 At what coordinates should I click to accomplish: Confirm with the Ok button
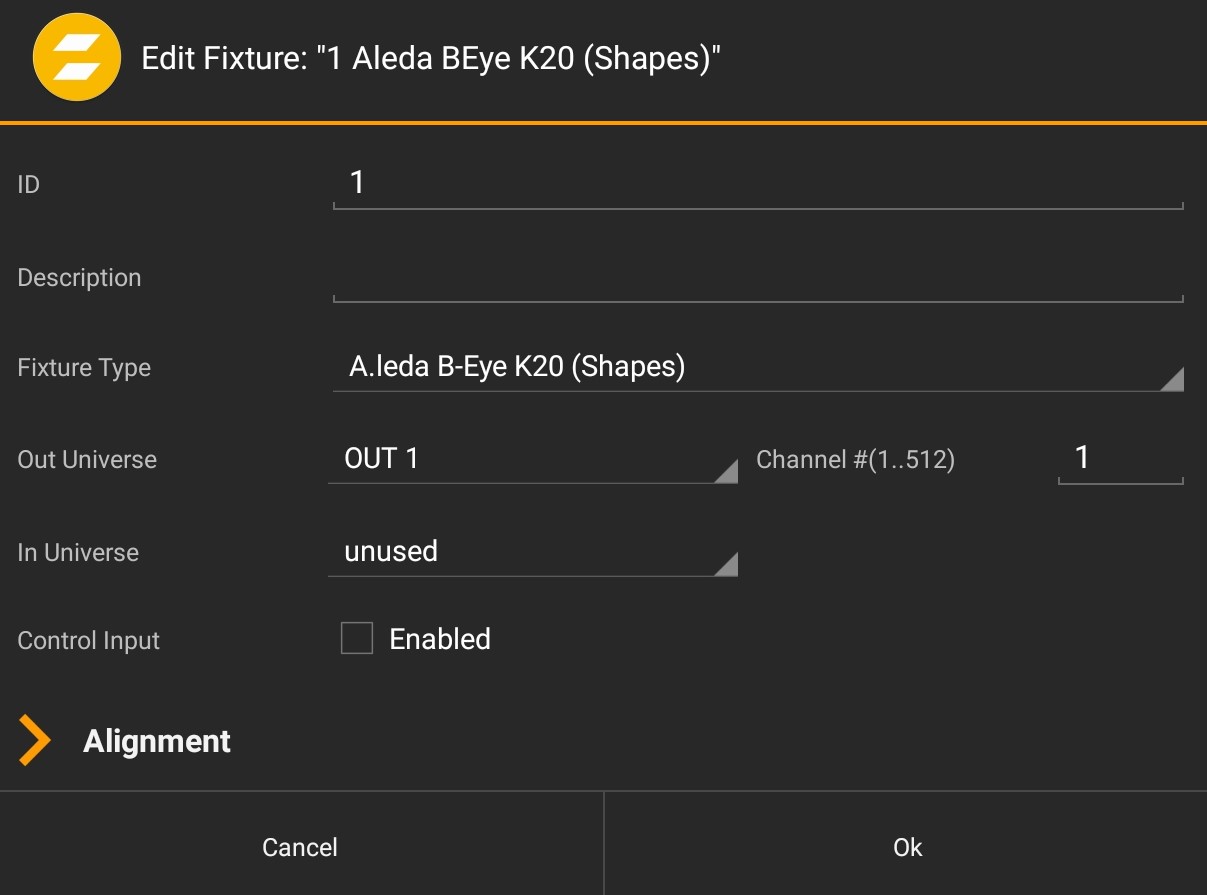pyautogui.click(x=906, y=847)
